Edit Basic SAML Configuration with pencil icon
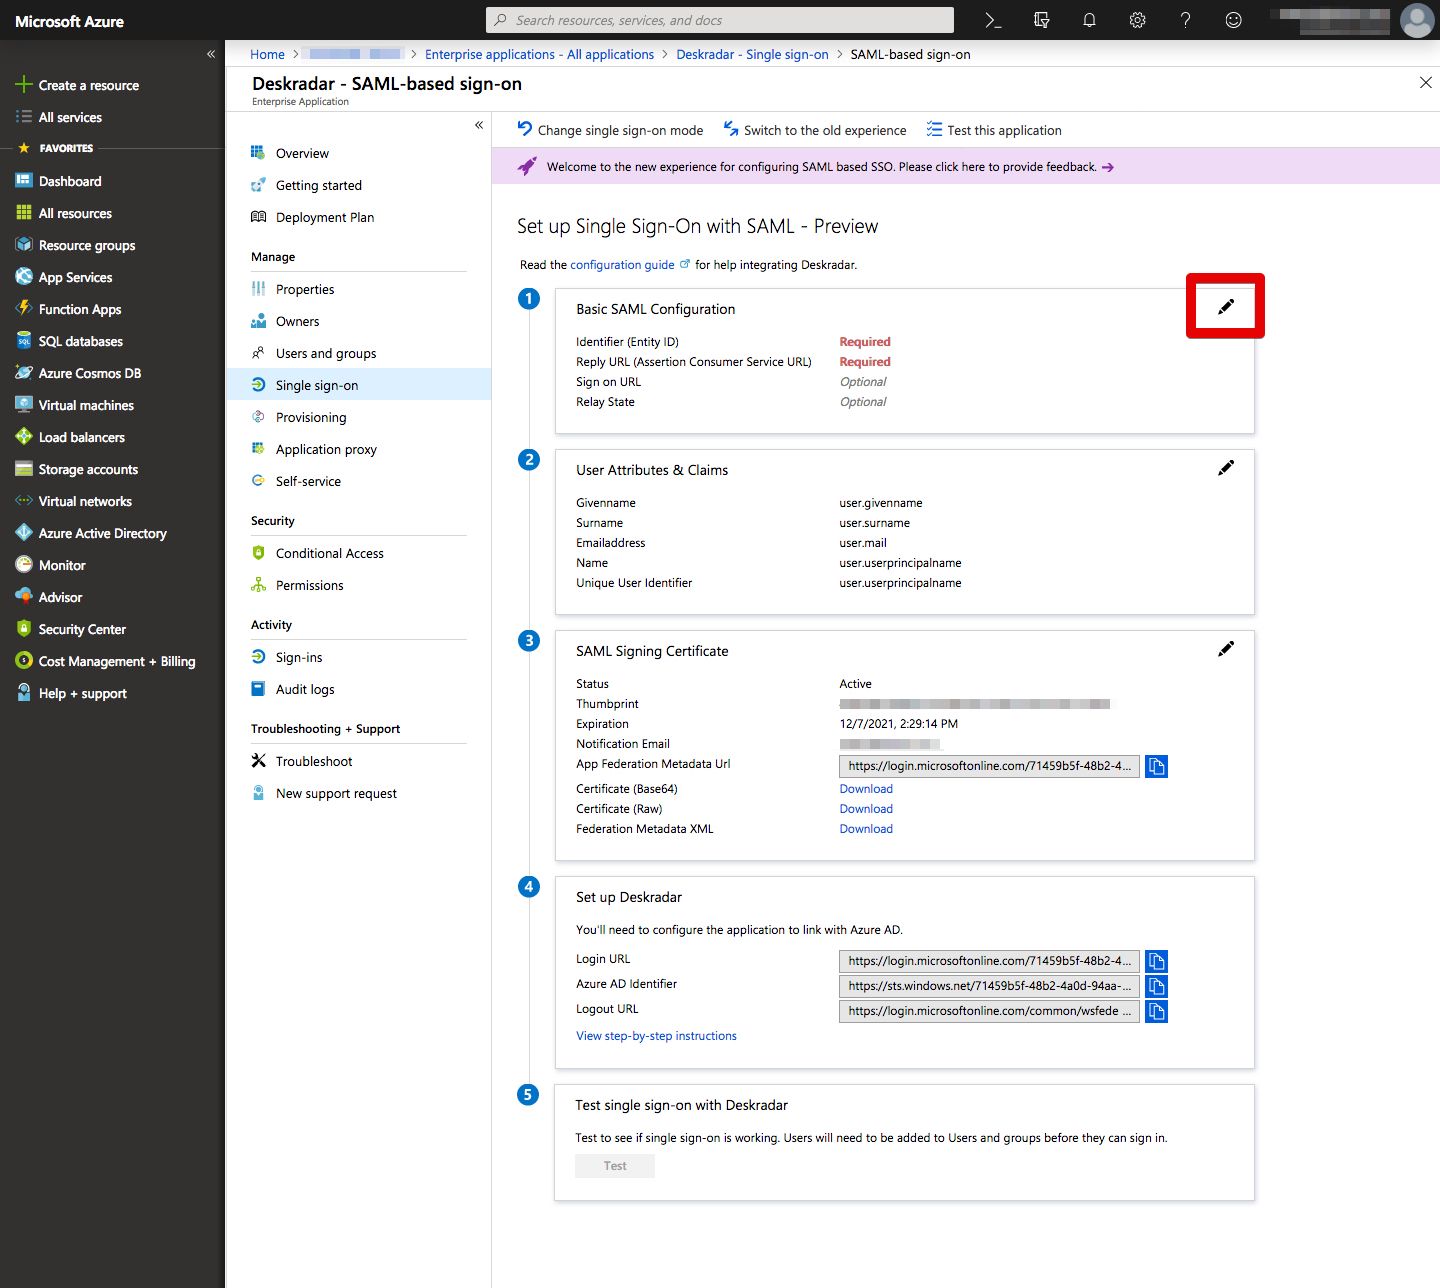The width and height of the screenshot is (1440, 1288). tap(1225, 307)
